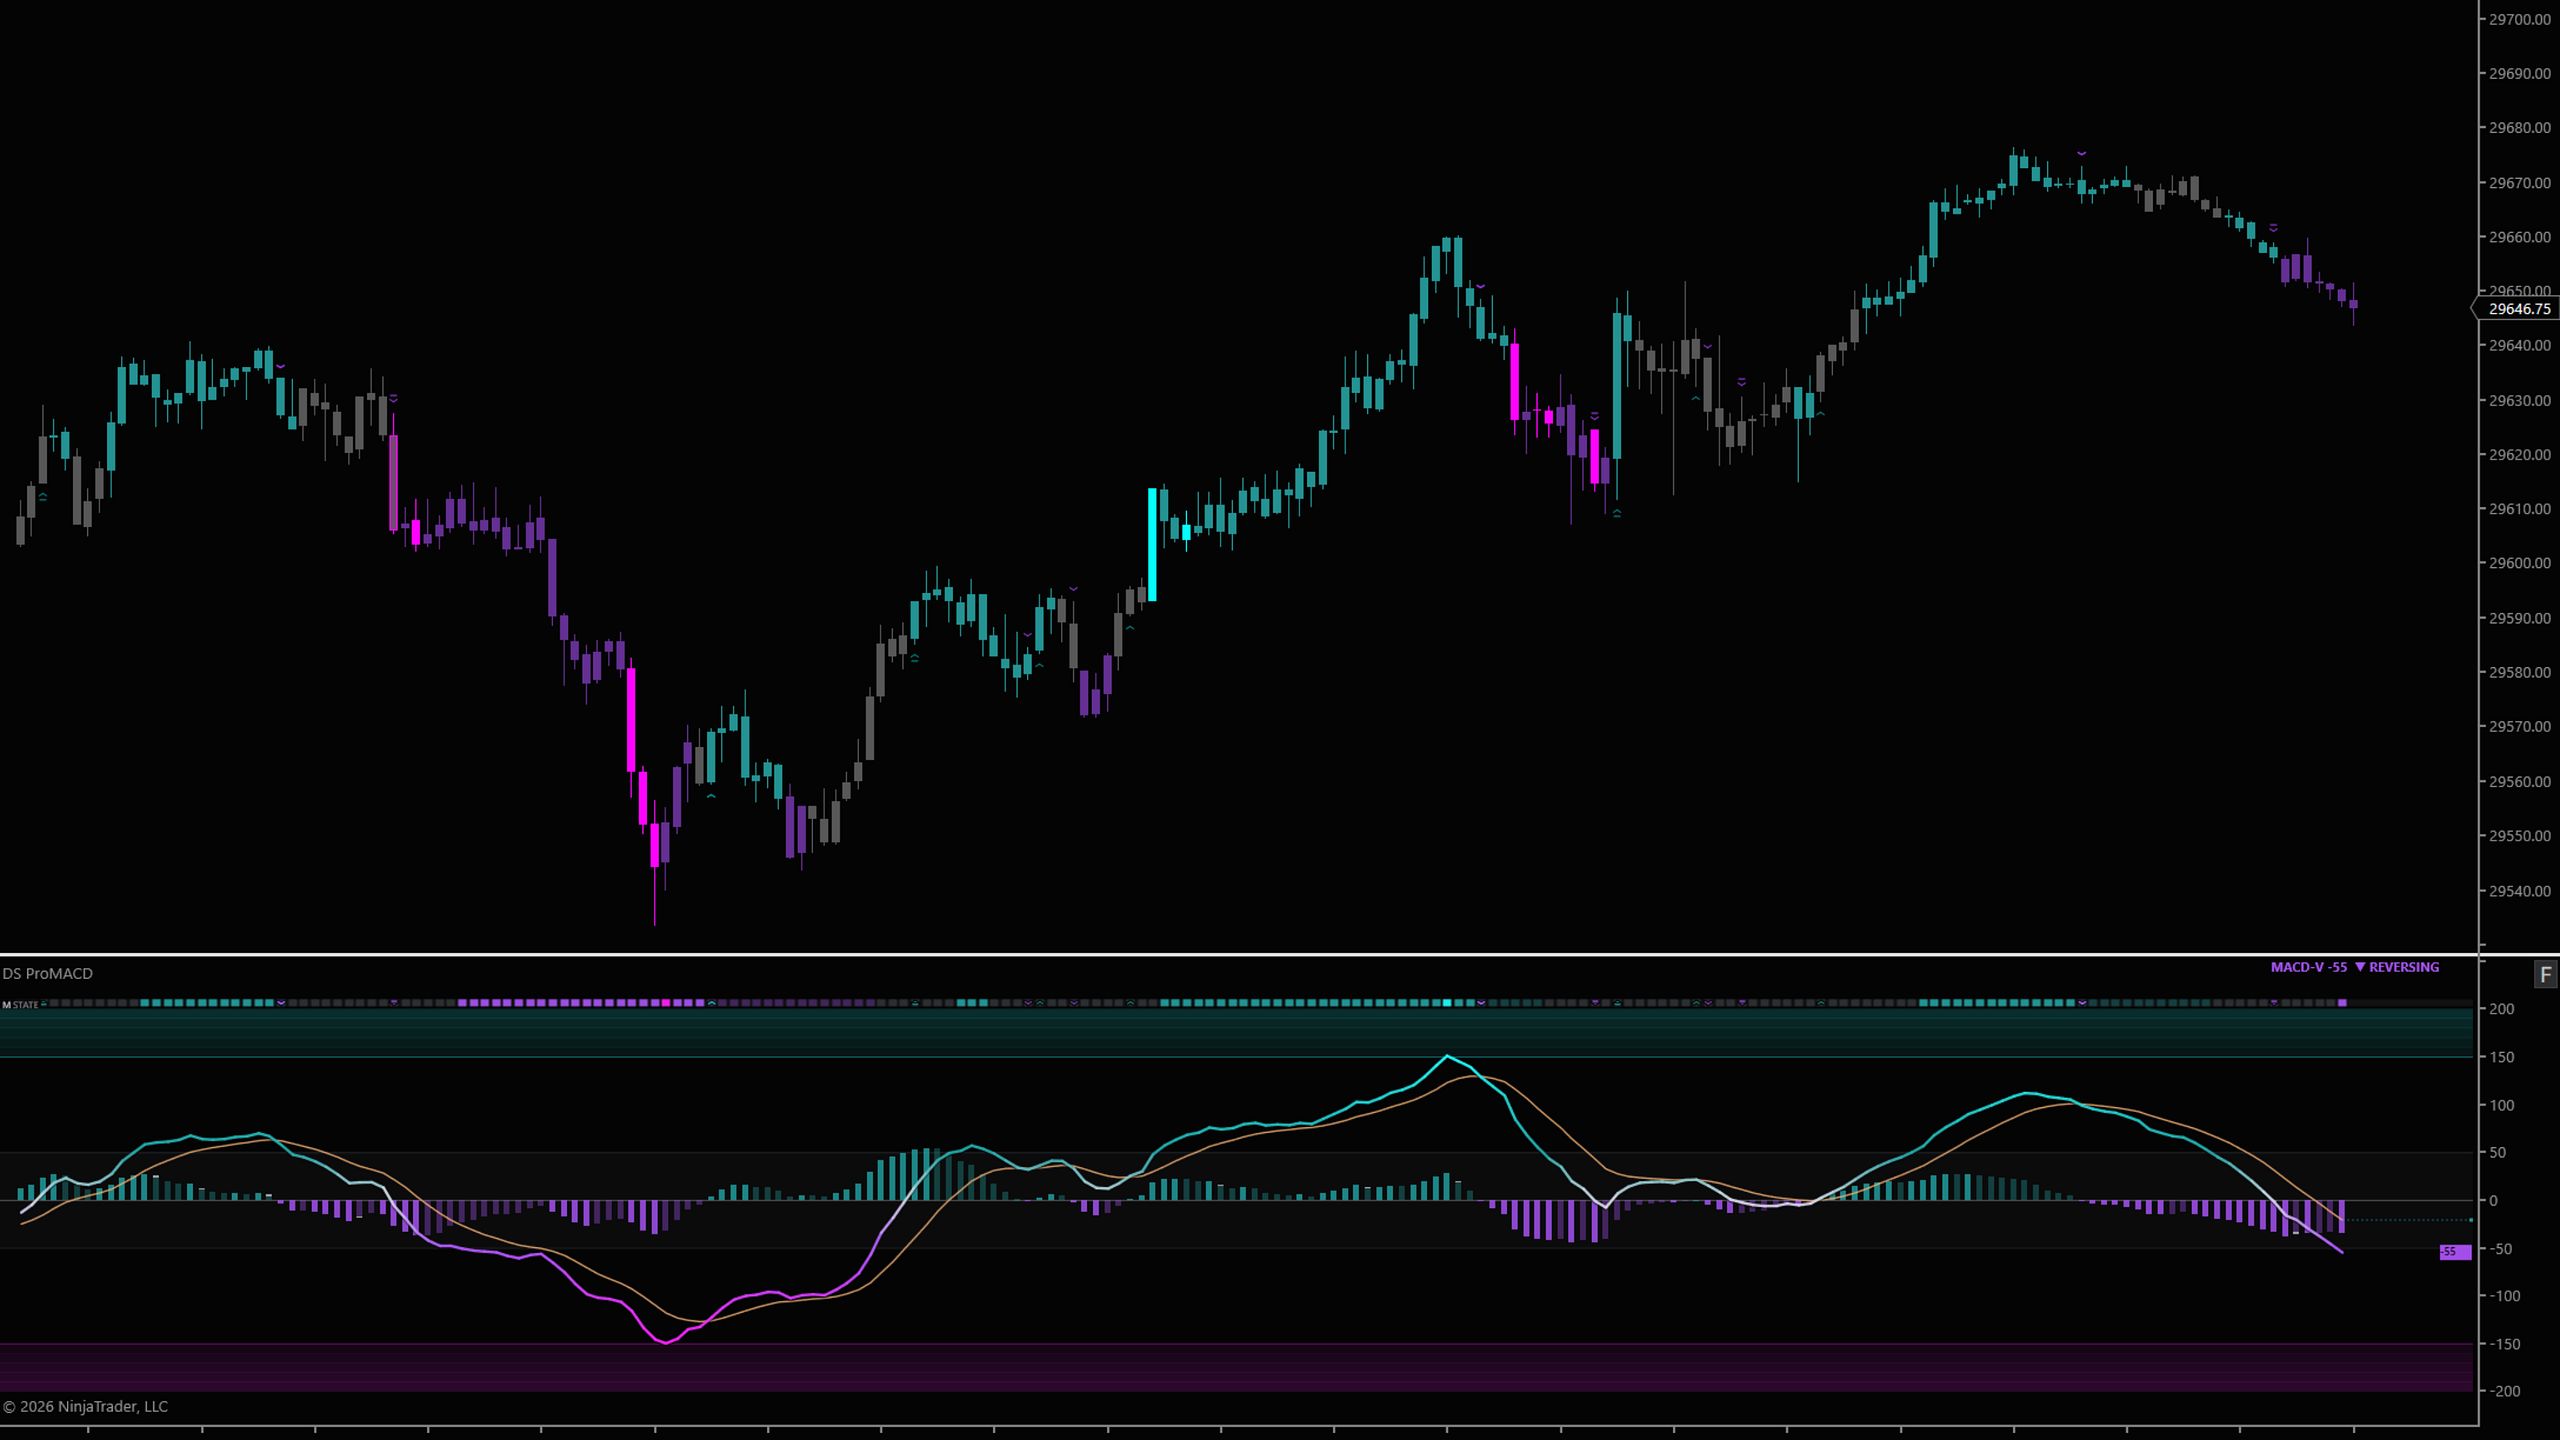Click the current price marker 29646.75

[x=2517, y=309]
